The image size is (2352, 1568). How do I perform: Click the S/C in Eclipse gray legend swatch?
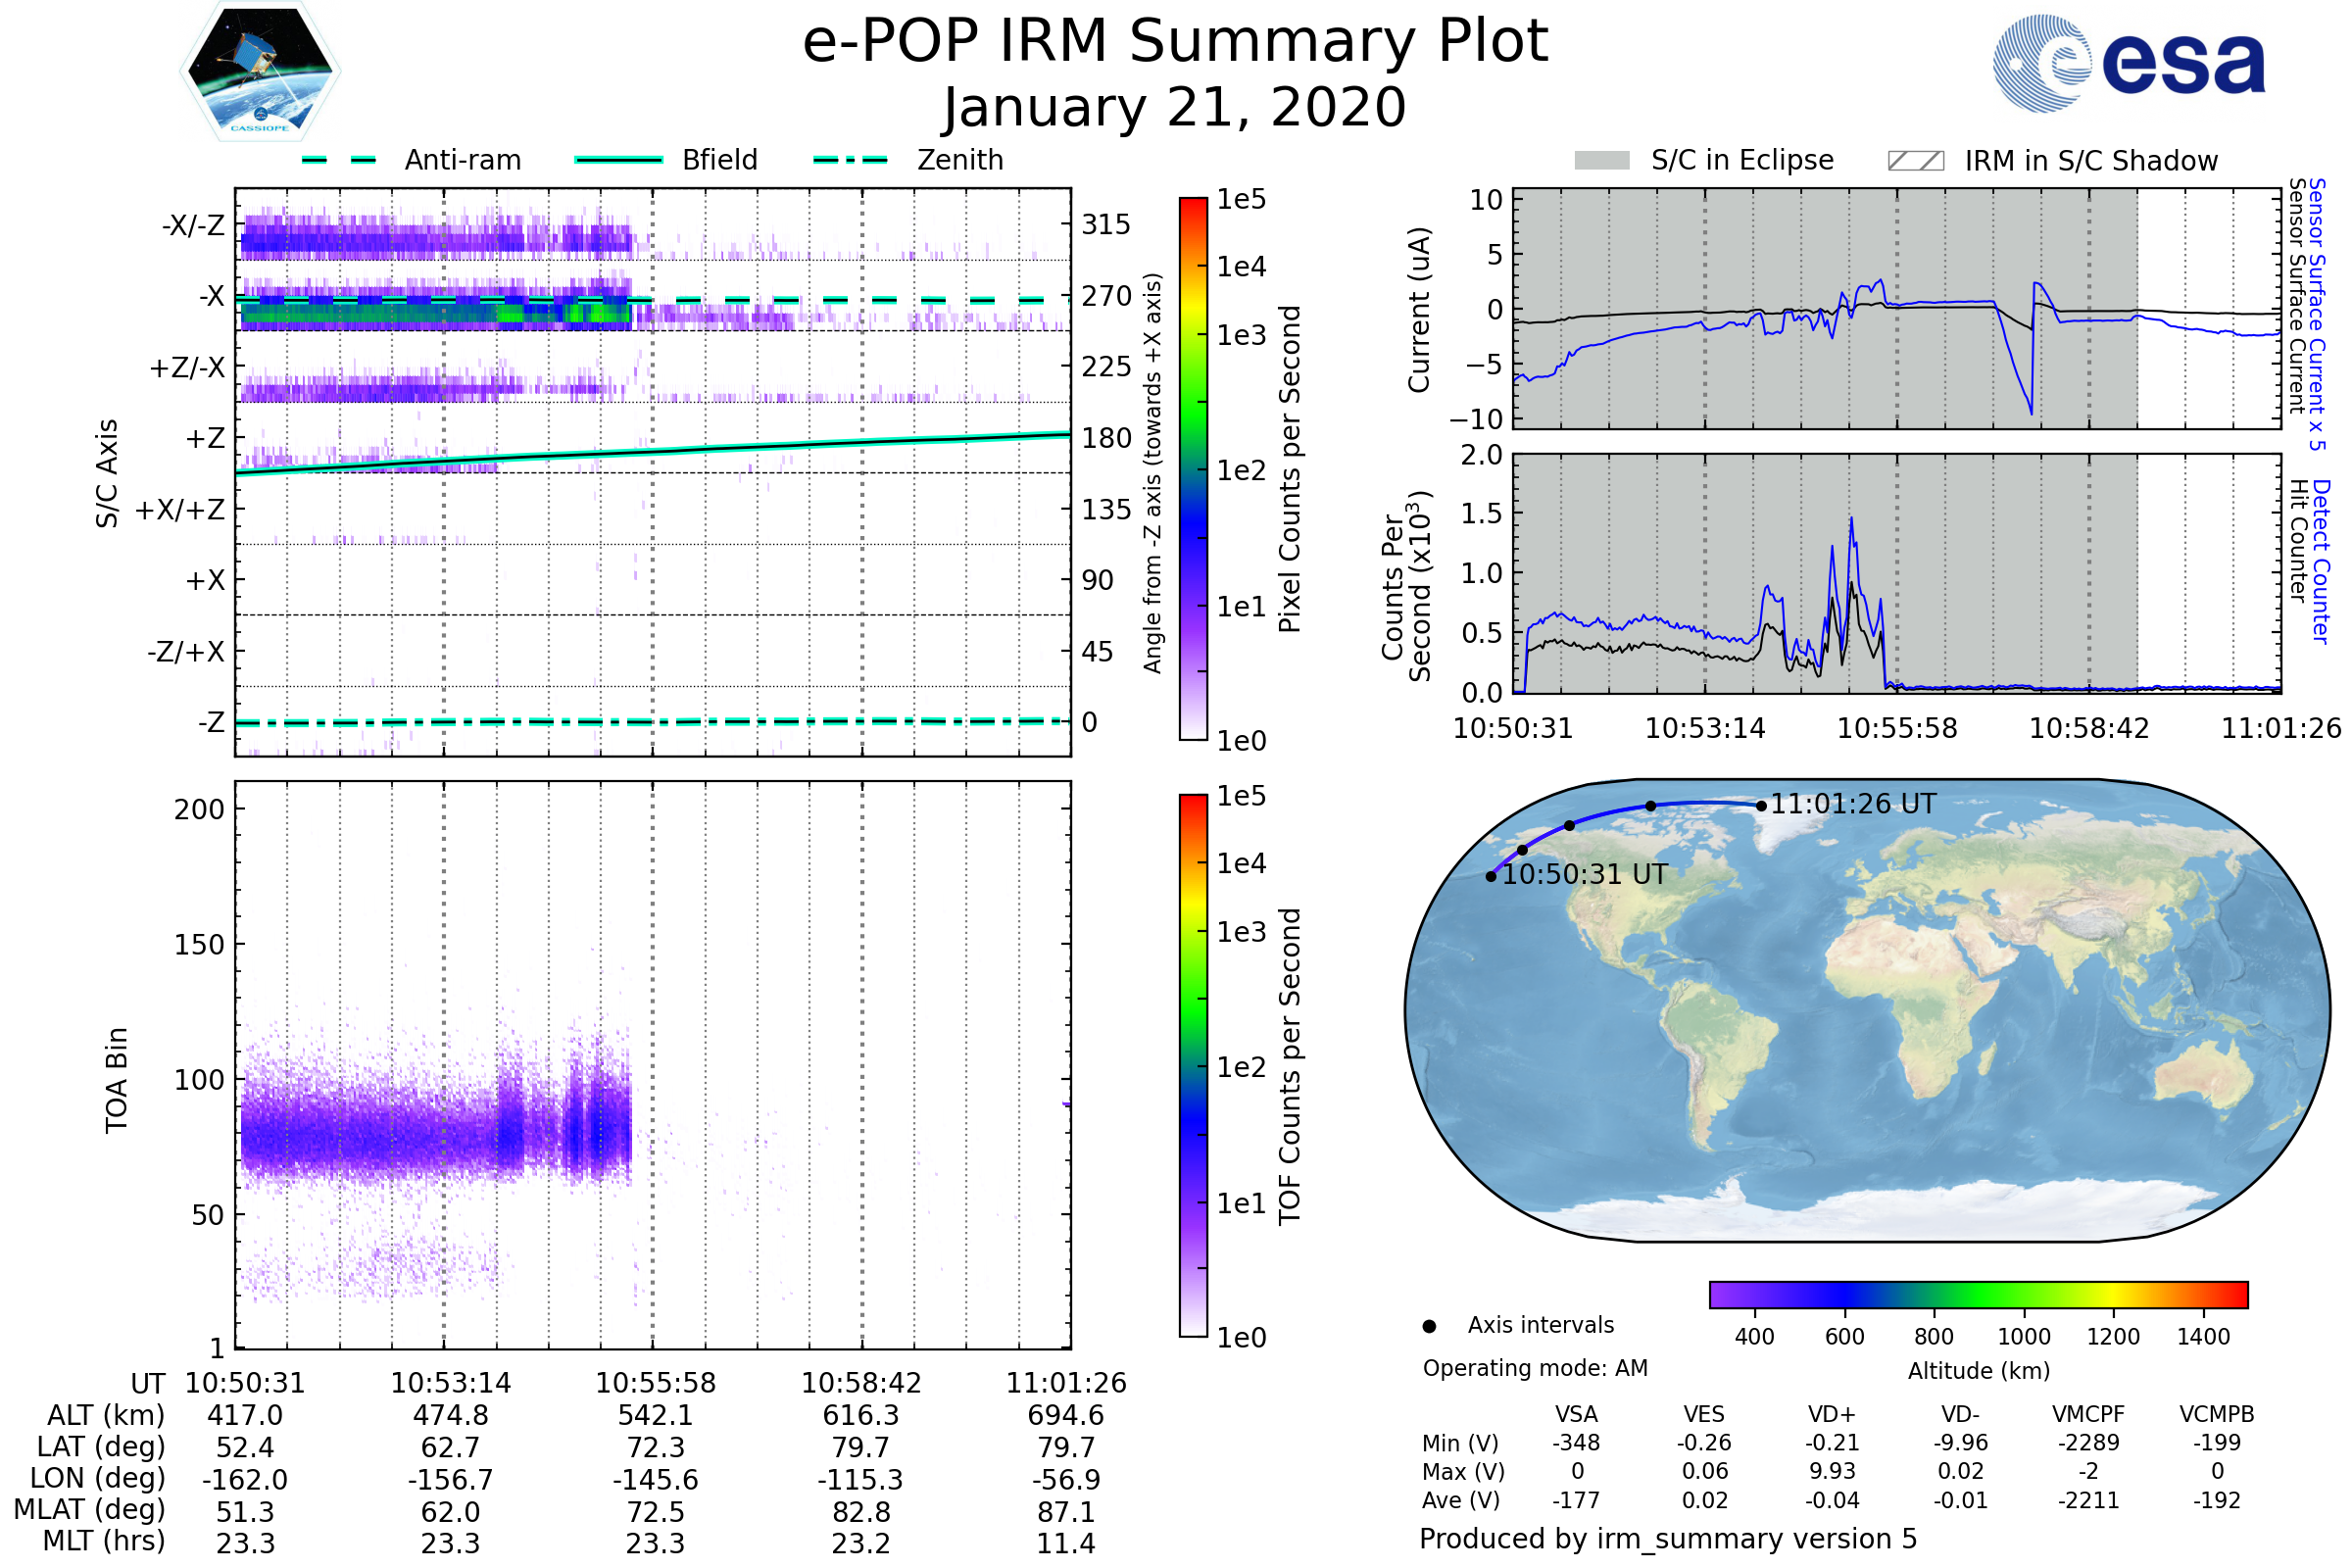click(1601, 161)
